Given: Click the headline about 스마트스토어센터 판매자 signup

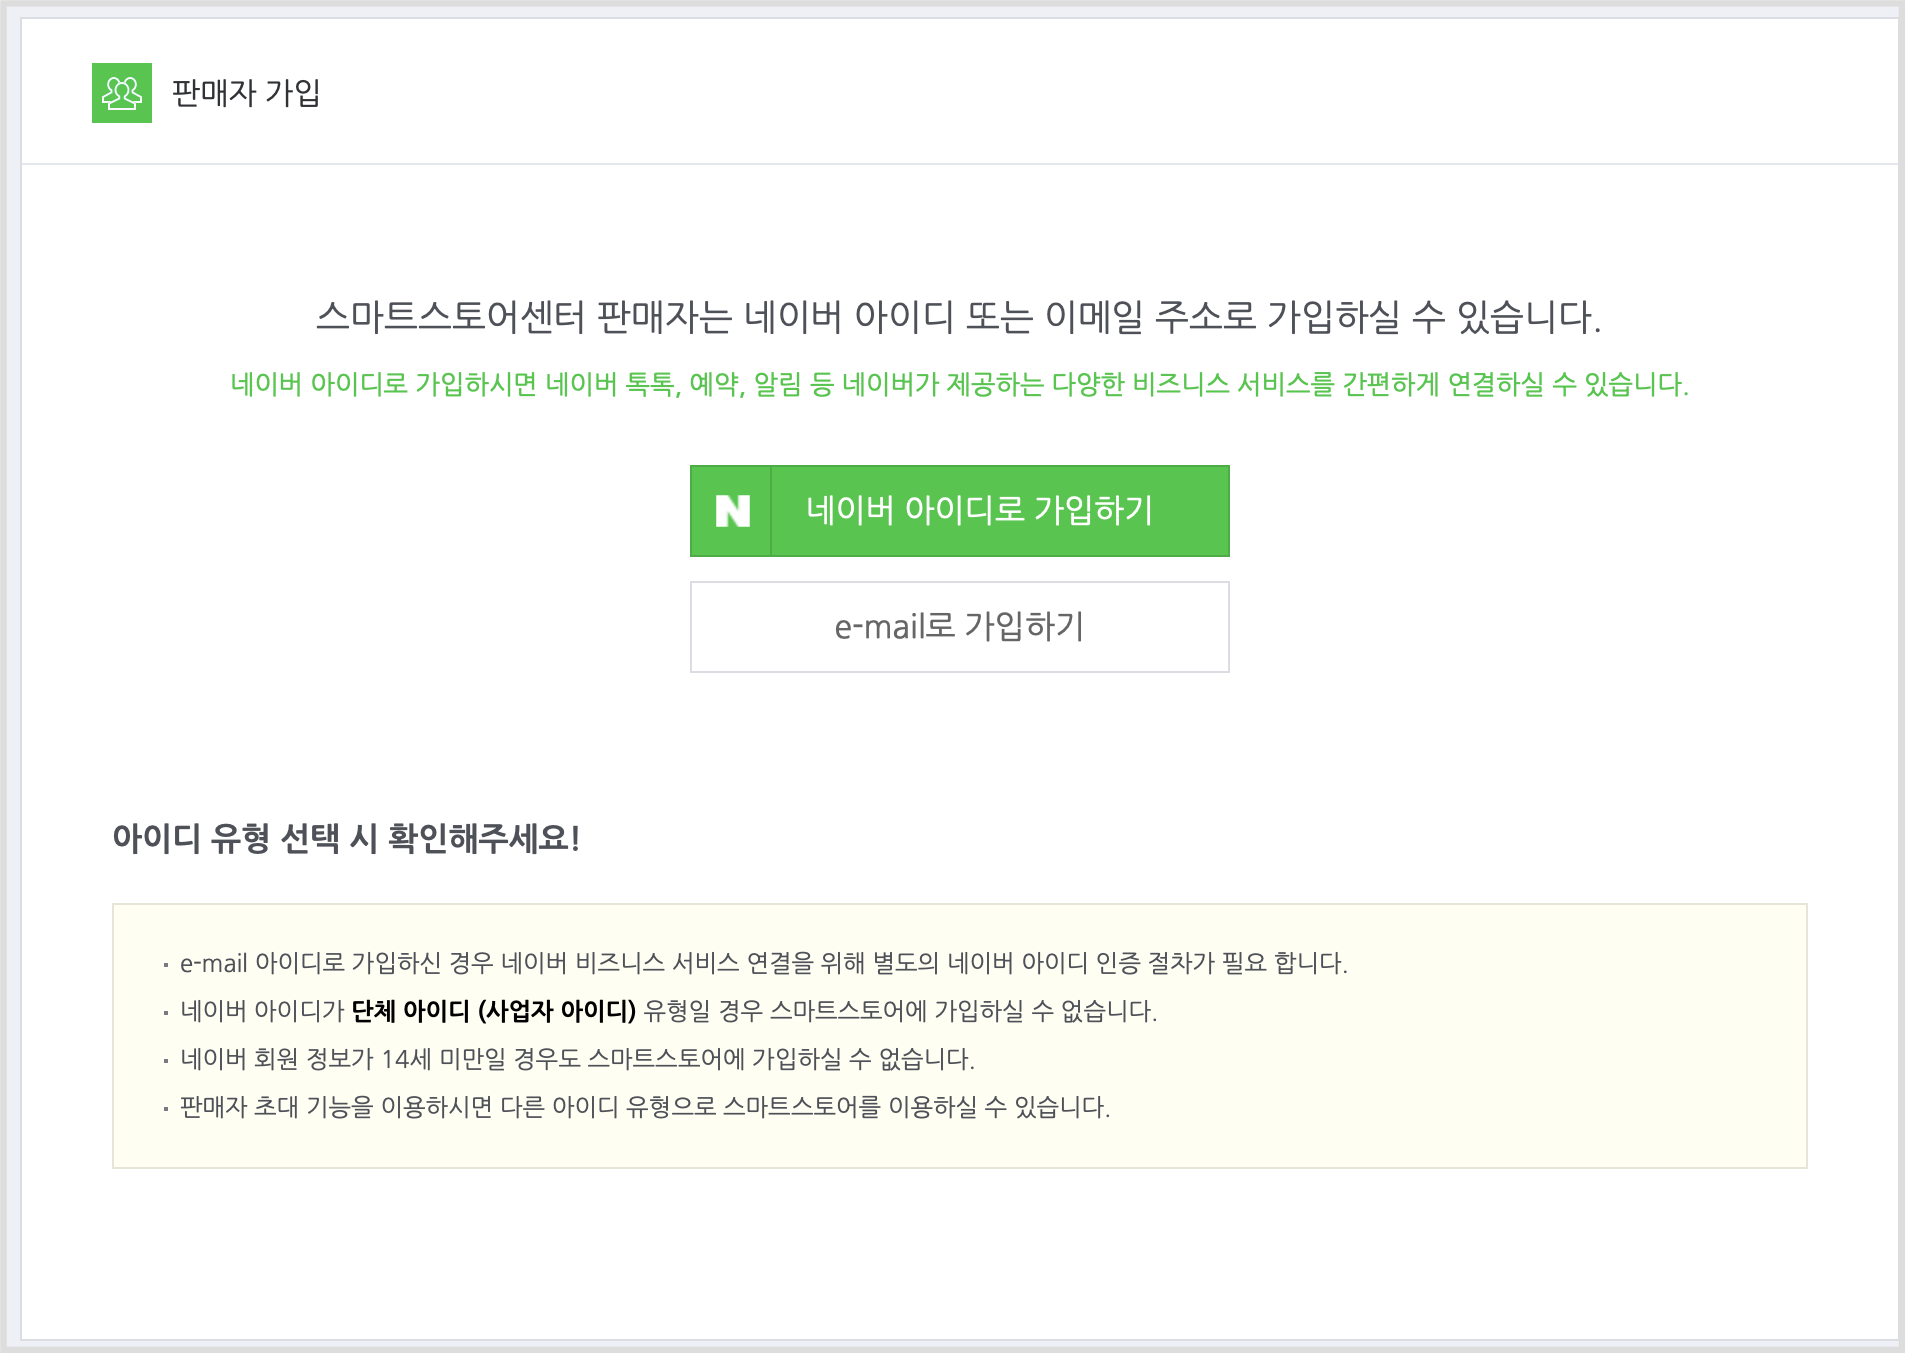Looking at the screenshot, I should (959, 317).
